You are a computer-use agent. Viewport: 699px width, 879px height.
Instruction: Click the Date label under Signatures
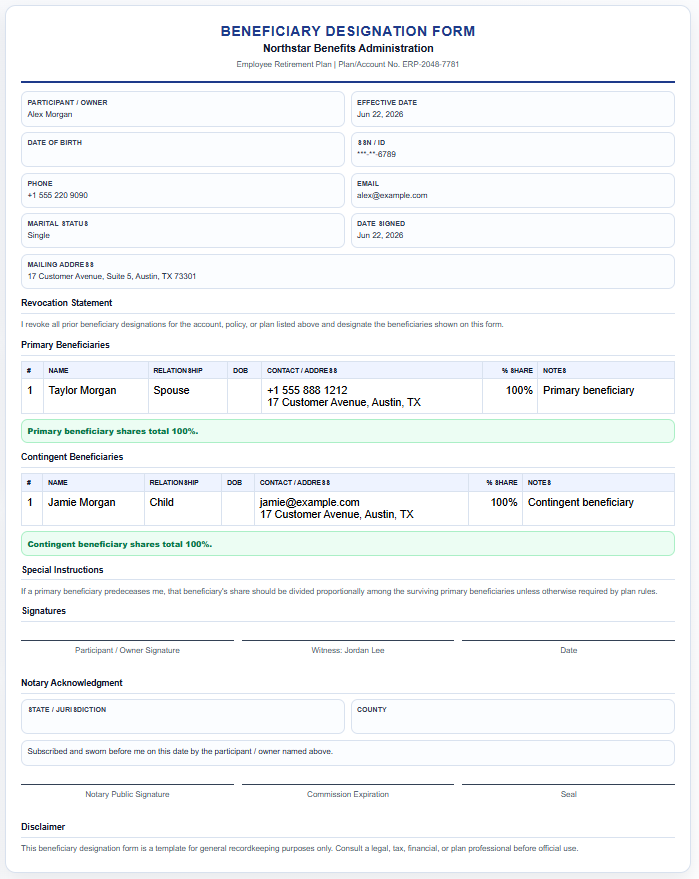tap(568, 650)
